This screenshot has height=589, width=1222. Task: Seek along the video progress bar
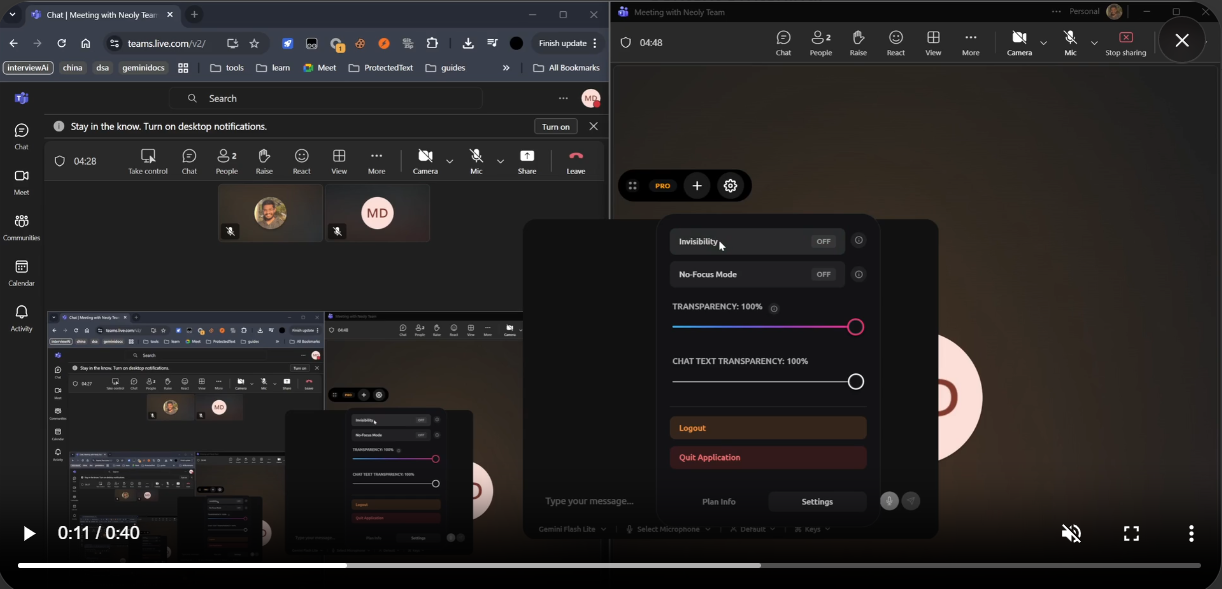(x=609, y=566)
